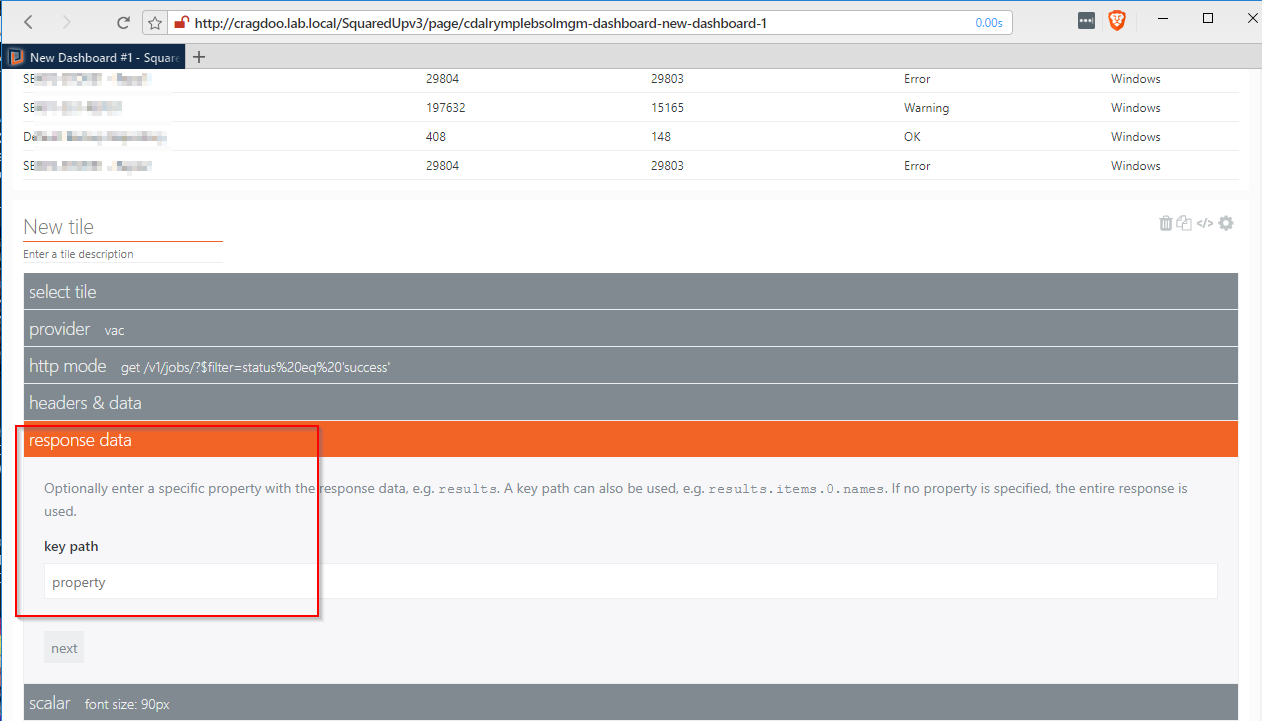
Task: Open a new browser tab
Action: [199, 57]
